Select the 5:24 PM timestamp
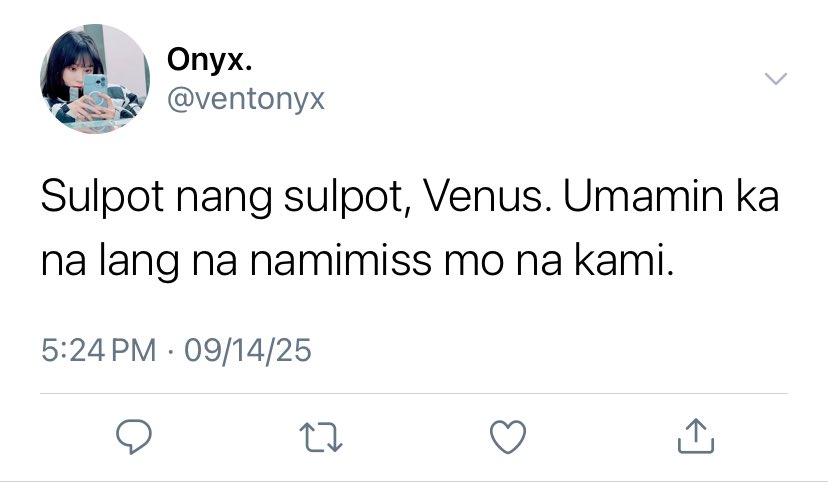This screenshot has height=482, width=828. [x=99, y=350]
